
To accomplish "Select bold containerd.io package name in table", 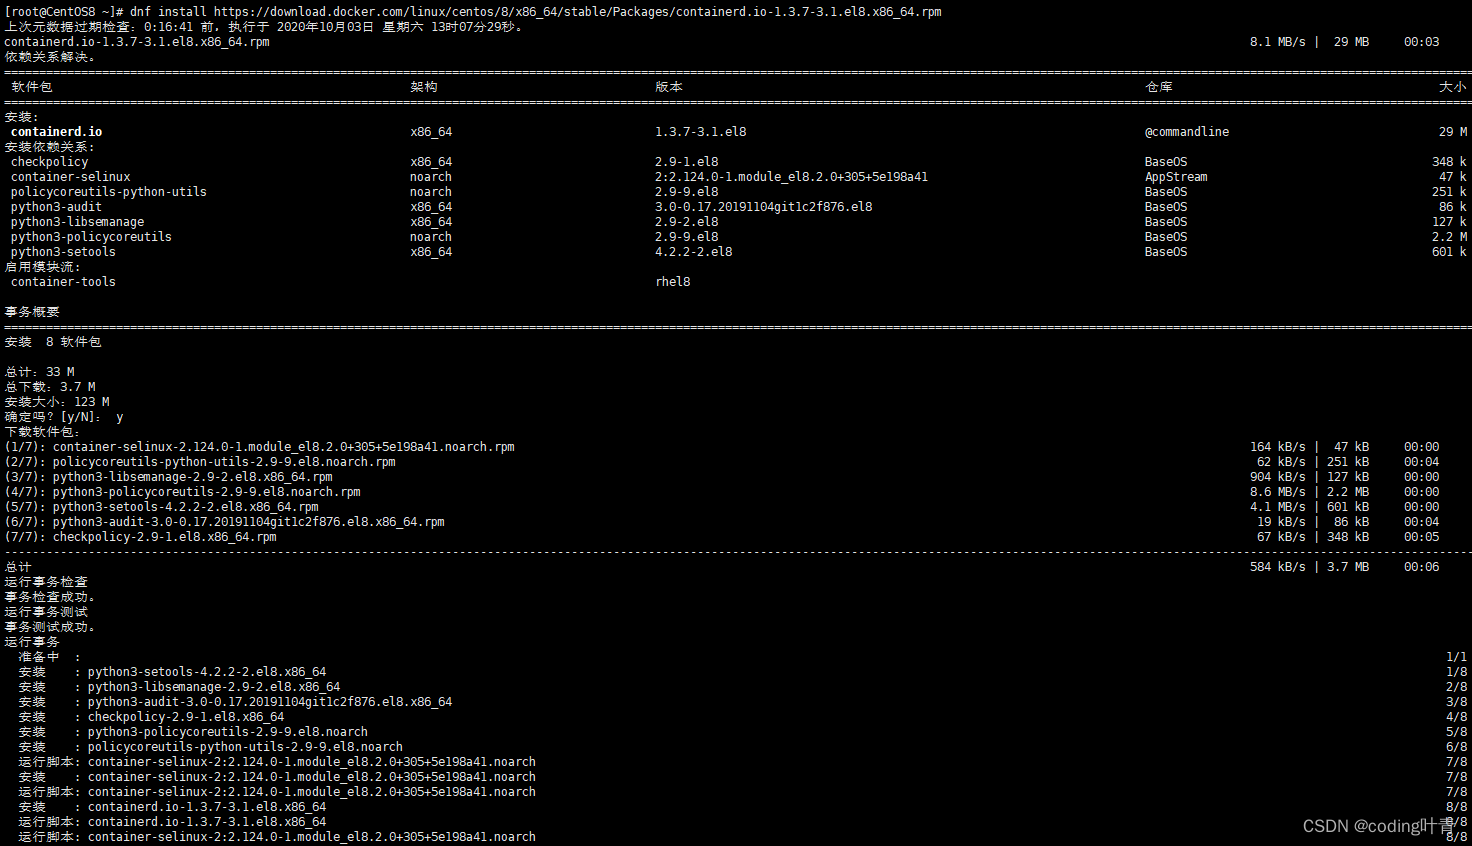I will pos(56,132).
